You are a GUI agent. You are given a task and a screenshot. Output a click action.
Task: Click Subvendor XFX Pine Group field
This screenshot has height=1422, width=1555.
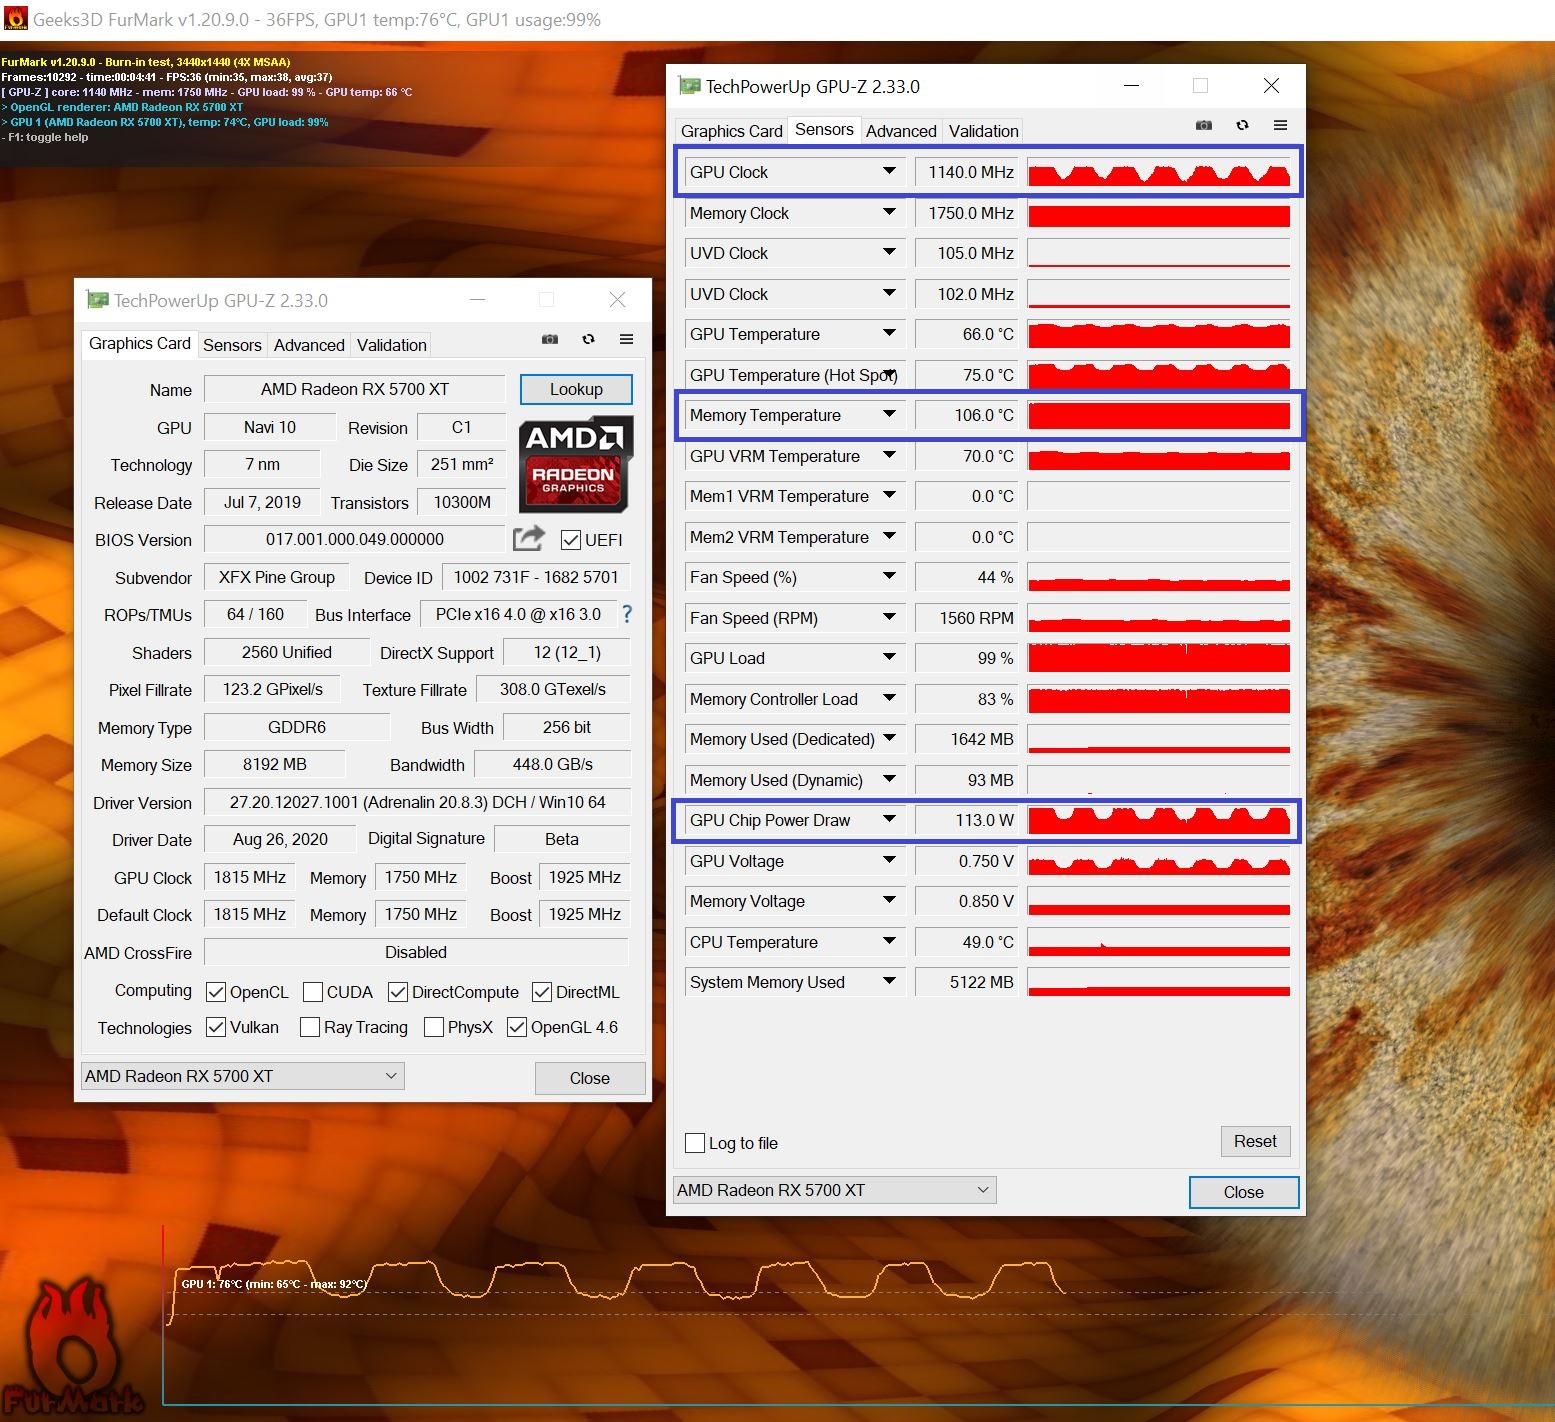[x=277, y=577]
